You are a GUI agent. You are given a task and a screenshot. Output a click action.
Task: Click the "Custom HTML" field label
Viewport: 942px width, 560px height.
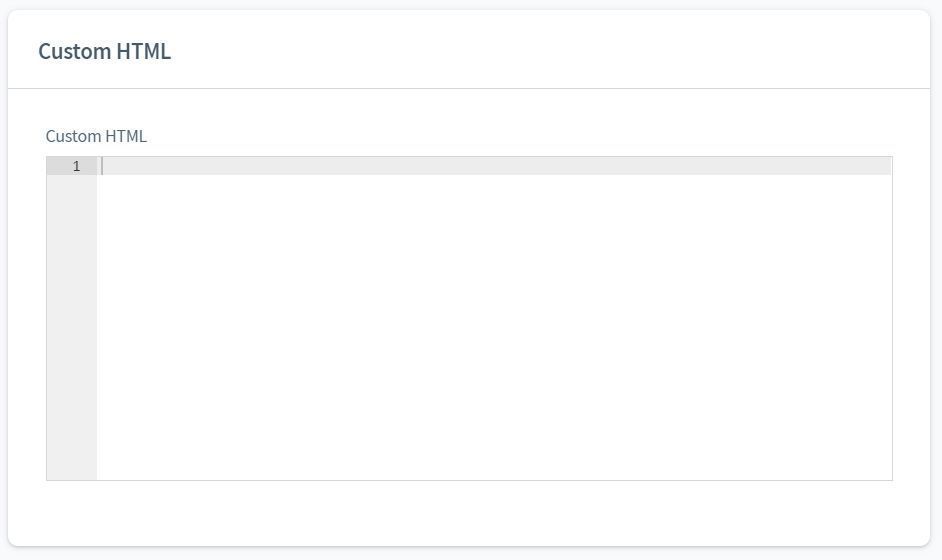96,136
